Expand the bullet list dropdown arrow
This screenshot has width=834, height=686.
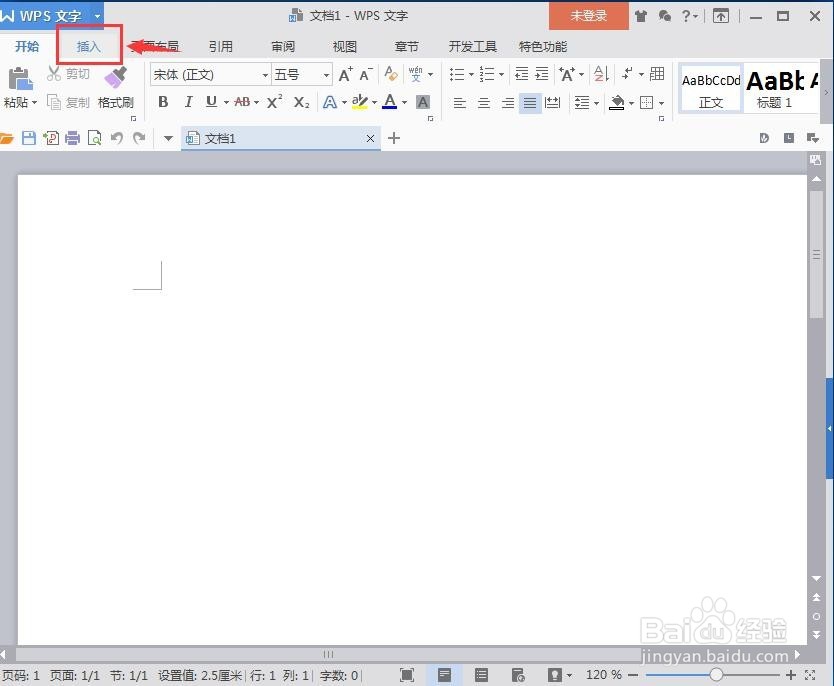coord(471,74)
